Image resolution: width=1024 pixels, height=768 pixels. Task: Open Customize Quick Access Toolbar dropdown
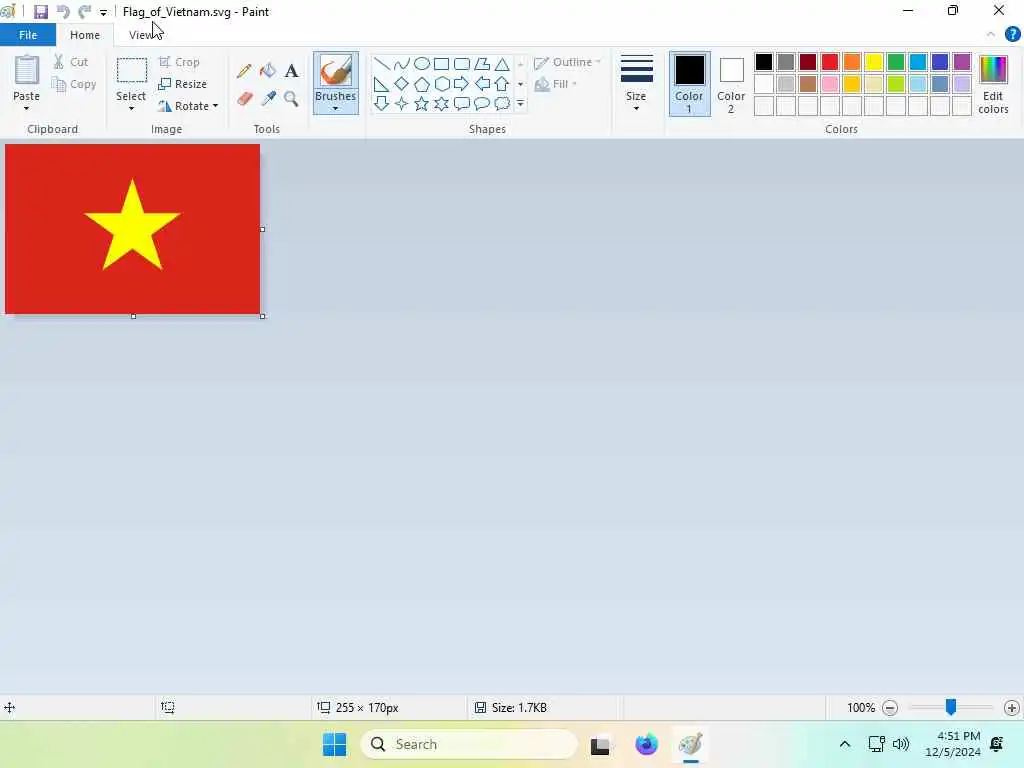point(103,12)
